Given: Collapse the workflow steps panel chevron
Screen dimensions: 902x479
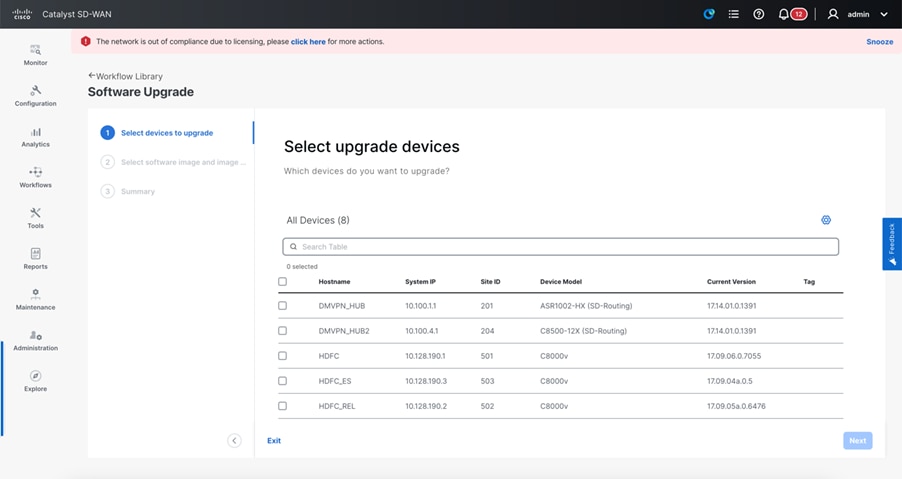Looking at the screenshot, I should point(234,440).
